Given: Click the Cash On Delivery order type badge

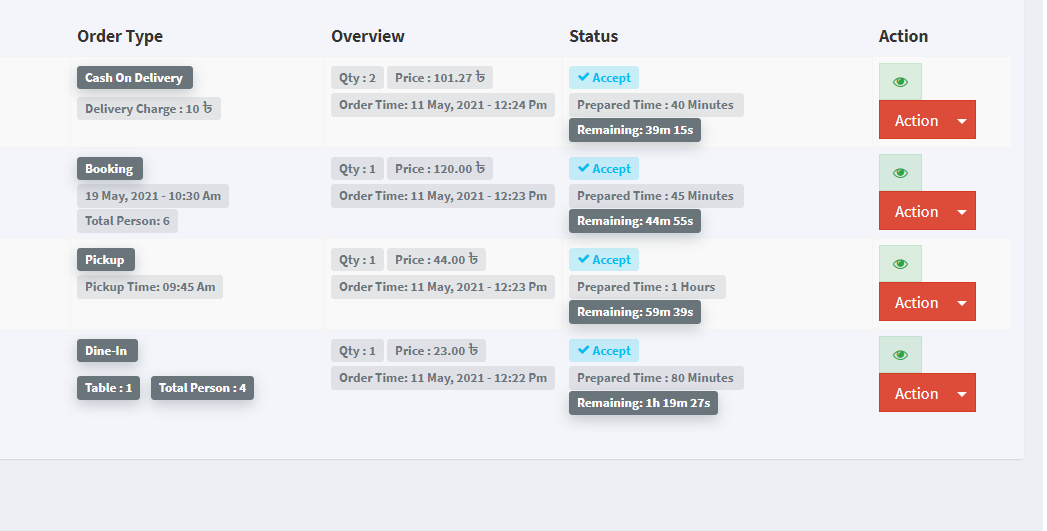Looking at the screenshot, I should point(134,78).
